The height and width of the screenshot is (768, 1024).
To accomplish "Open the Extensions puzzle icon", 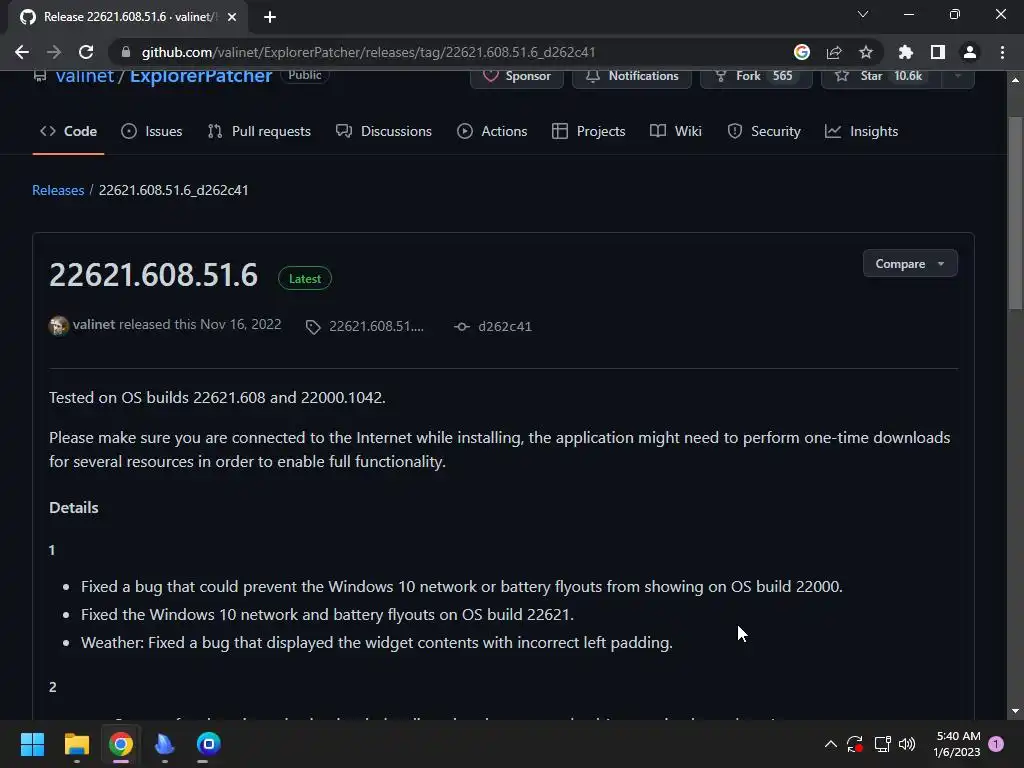I will click(x=906, y=52).
